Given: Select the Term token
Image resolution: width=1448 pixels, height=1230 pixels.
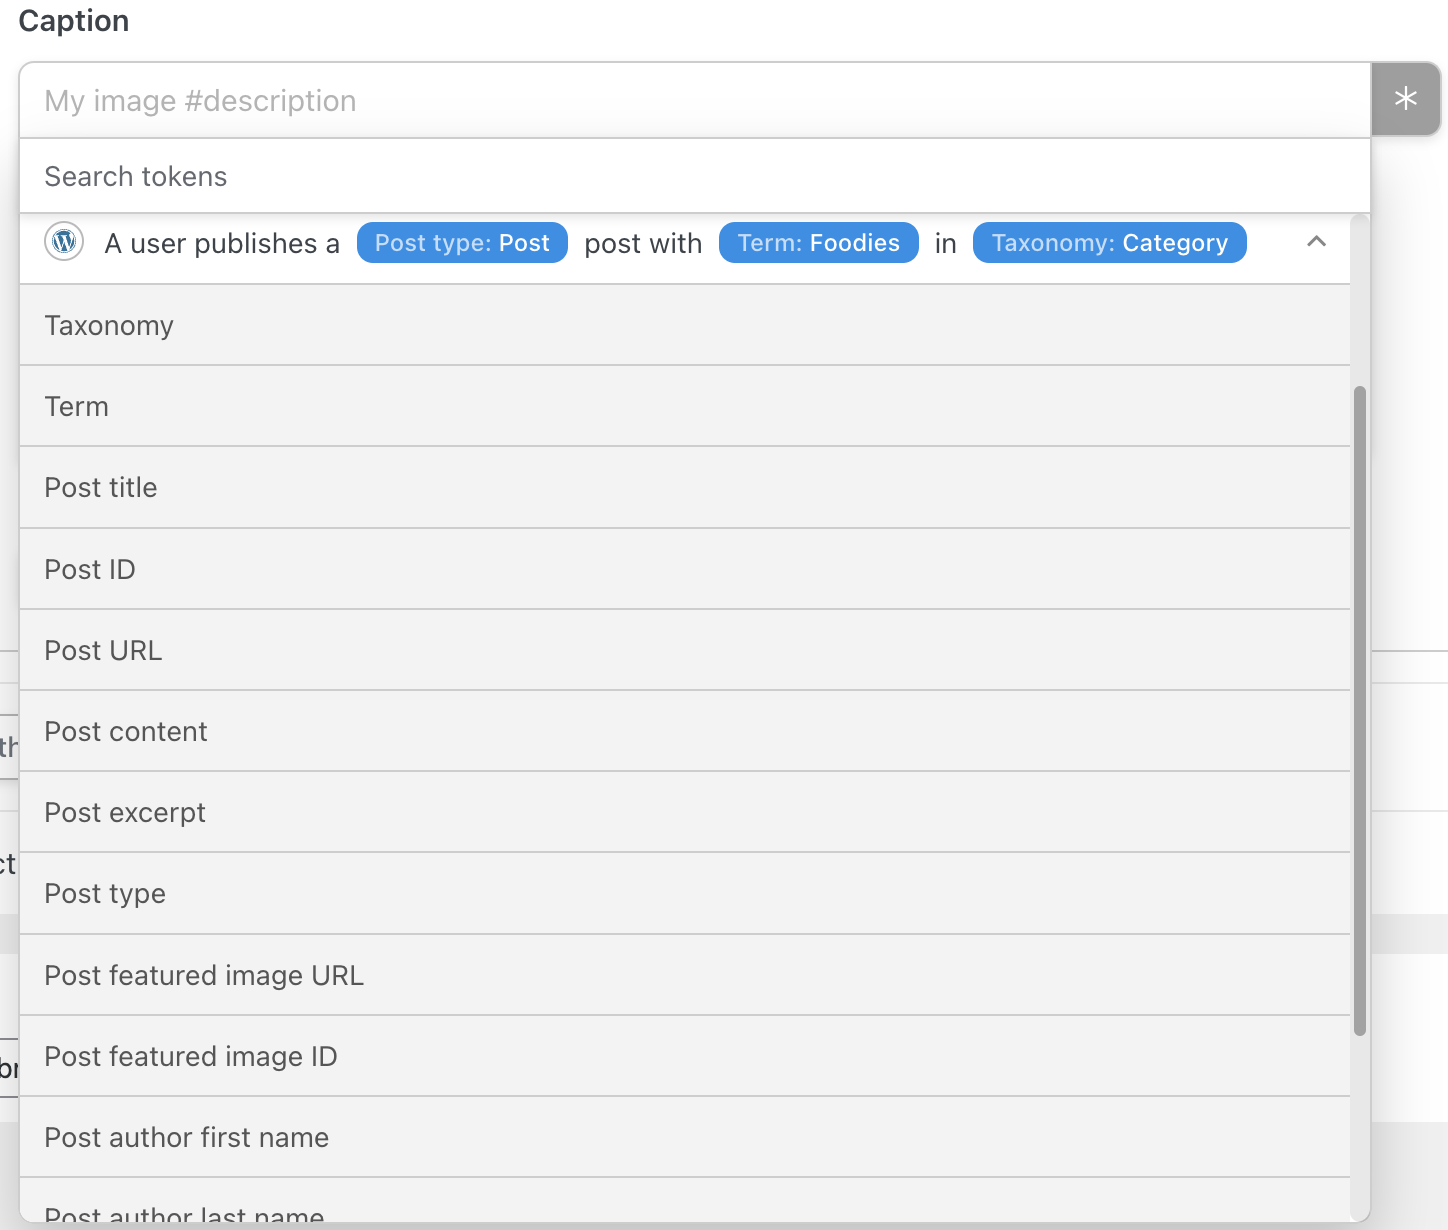Looking at the screenshot, I should tap(685, 406).
